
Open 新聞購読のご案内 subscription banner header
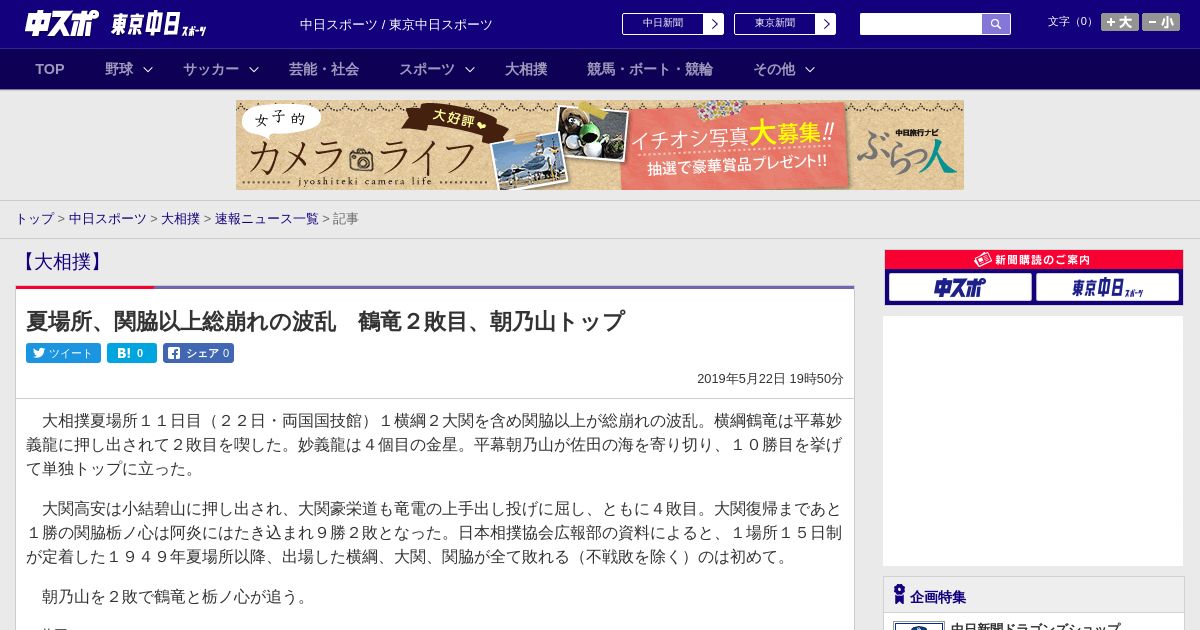pyautogui.click(x=1034, y=259)
